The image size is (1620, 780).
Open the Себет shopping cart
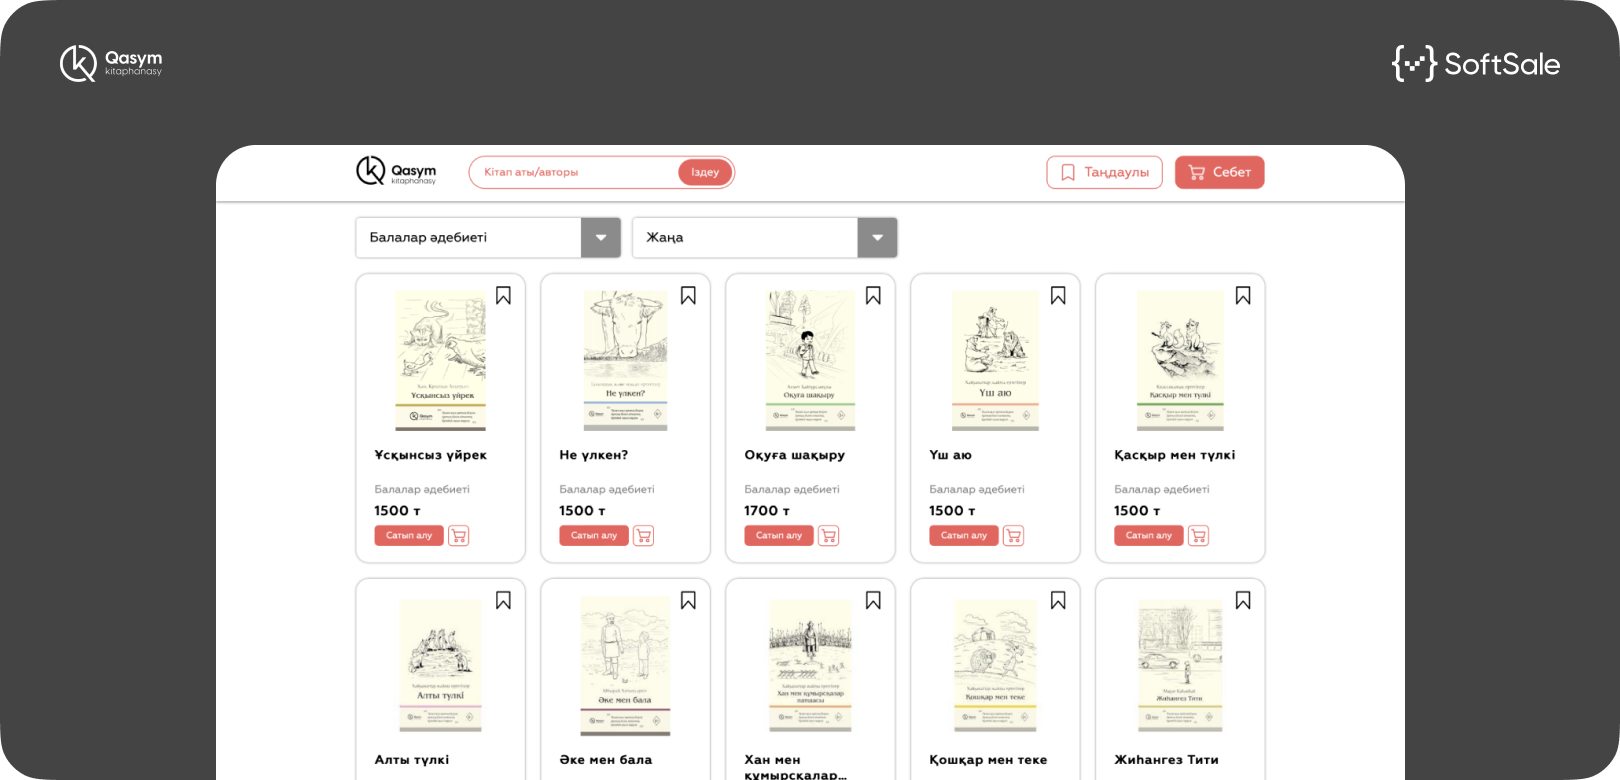[x=1220, y=172]
